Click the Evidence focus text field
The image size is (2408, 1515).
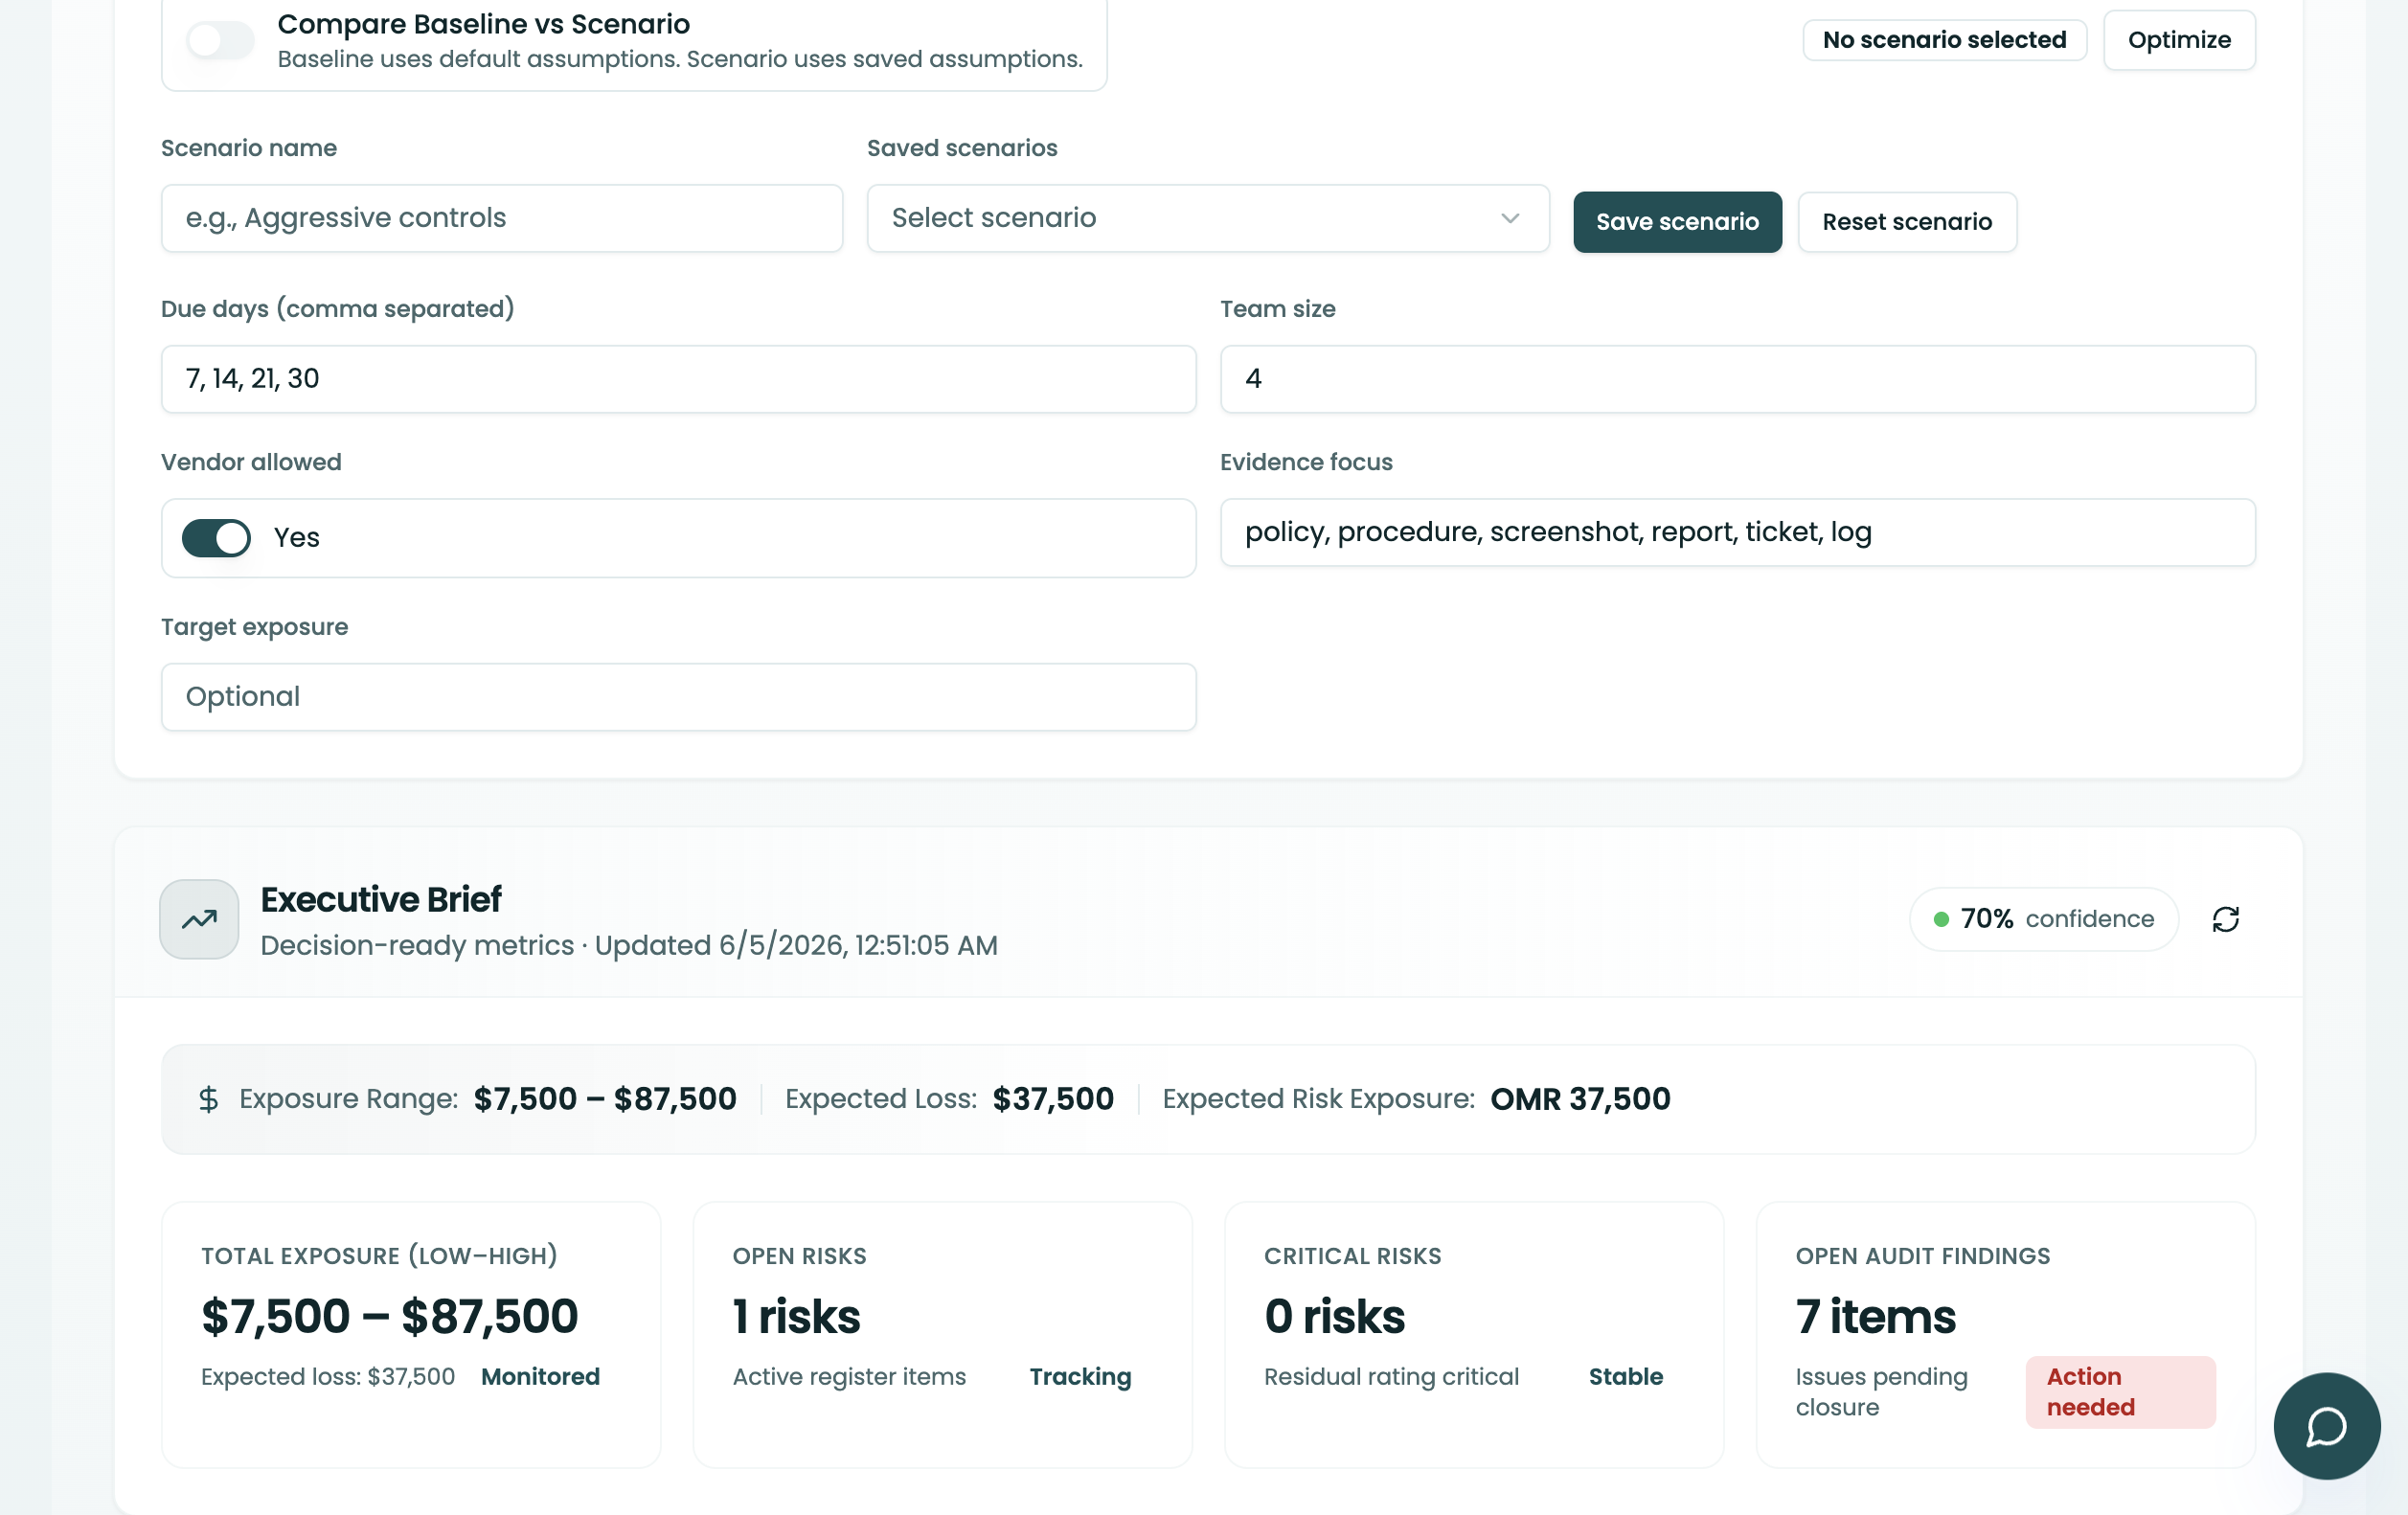[1738, 532]
